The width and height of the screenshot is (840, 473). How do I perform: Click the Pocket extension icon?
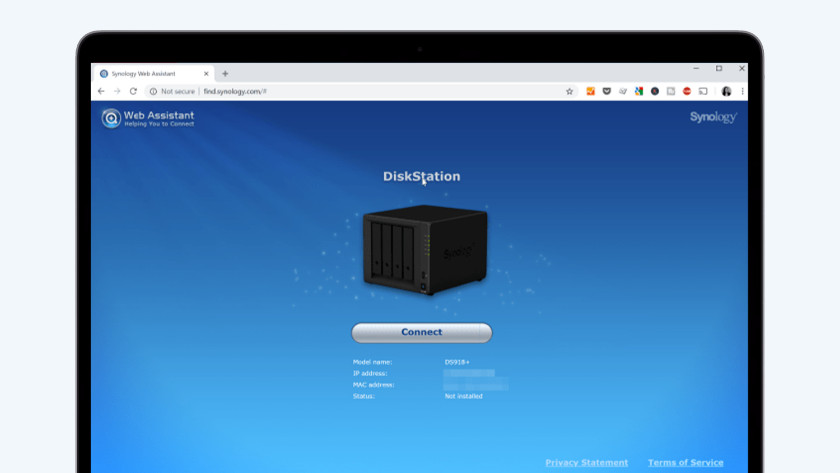coord(606,91)
